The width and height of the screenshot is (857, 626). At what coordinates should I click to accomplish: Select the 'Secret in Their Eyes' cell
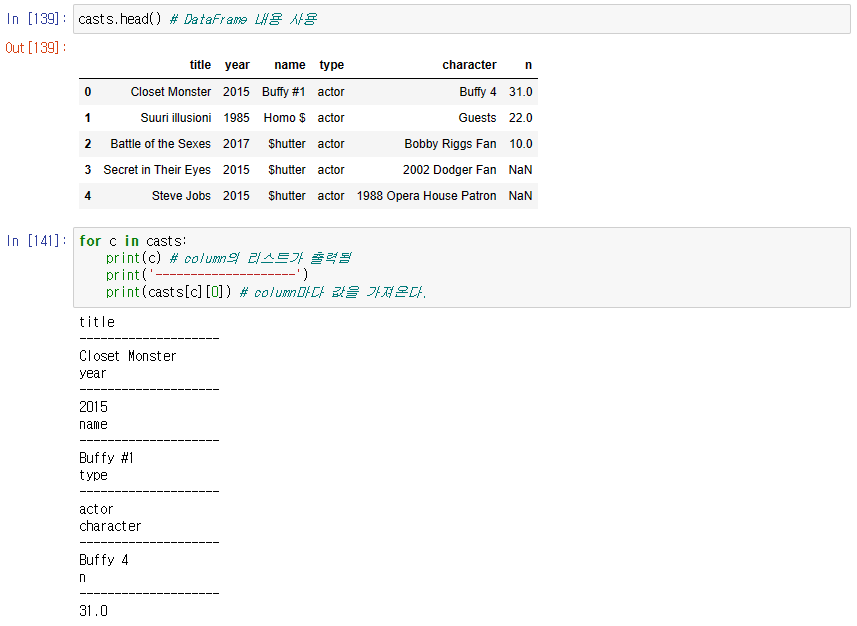pyautogui.click(x=157, y=170)
